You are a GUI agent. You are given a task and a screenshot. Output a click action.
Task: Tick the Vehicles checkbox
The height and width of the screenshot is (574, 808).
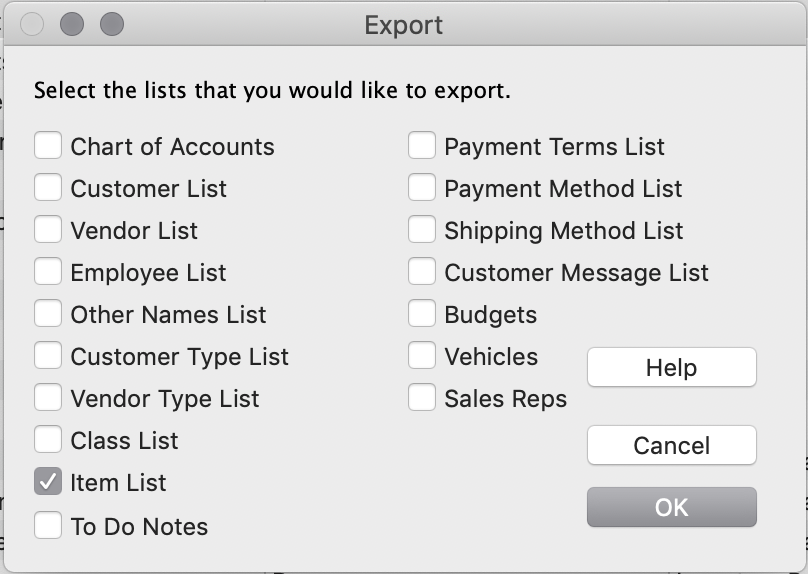click(x=422, y=355)
